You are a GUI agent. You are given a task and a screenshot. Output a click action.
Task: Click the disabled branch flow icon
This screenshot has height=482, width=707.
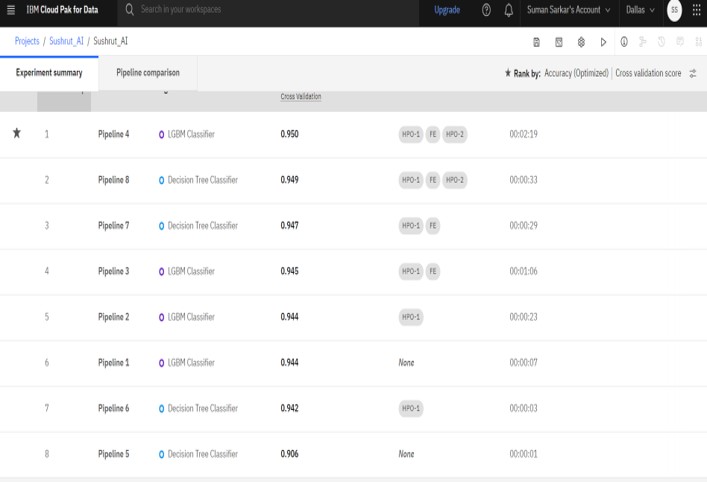643,42
